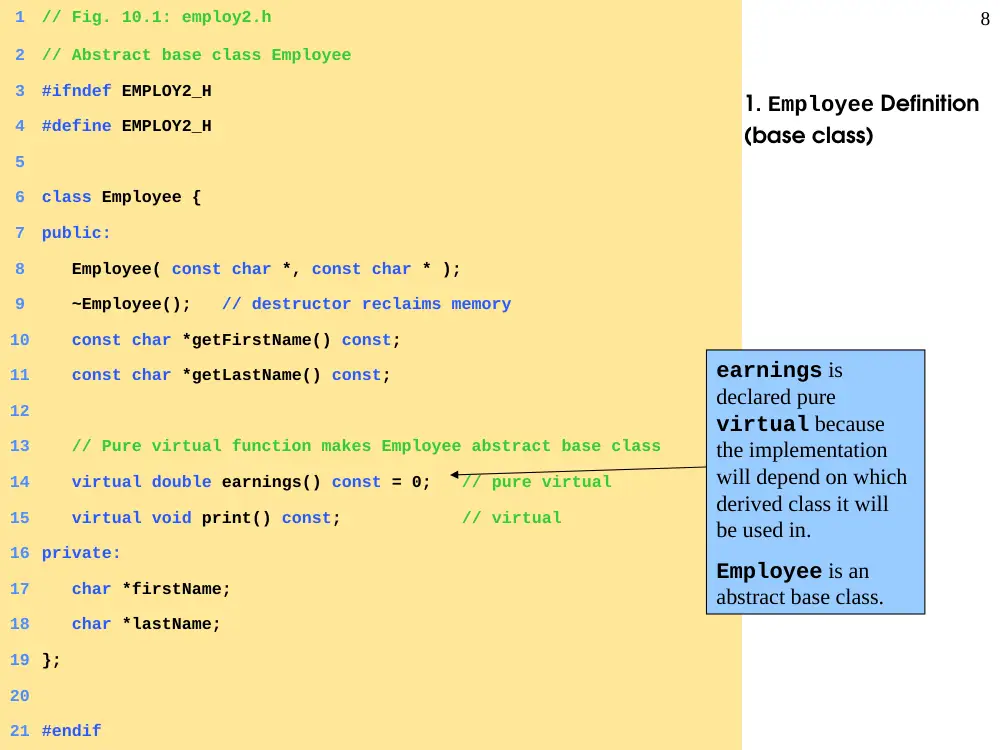Select the 'destructor reclaims memory' comment
Screen dimensions: 1000x750
366,304
